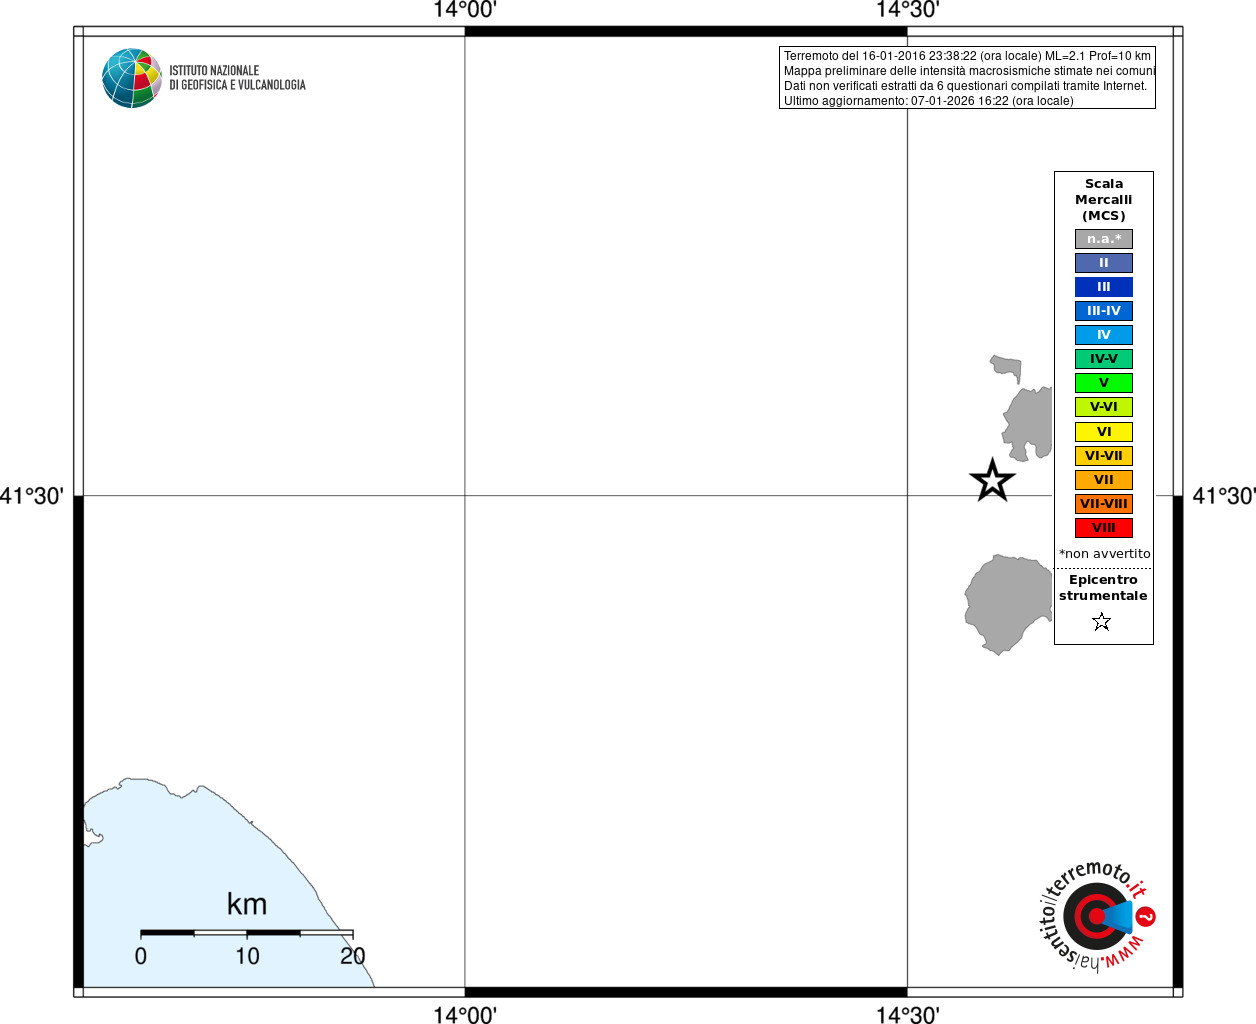This screenshot has width=1256, height=1024.
Task: Click the Mappa preliminare delle intensità line
Action: click(x=969, y=71)
